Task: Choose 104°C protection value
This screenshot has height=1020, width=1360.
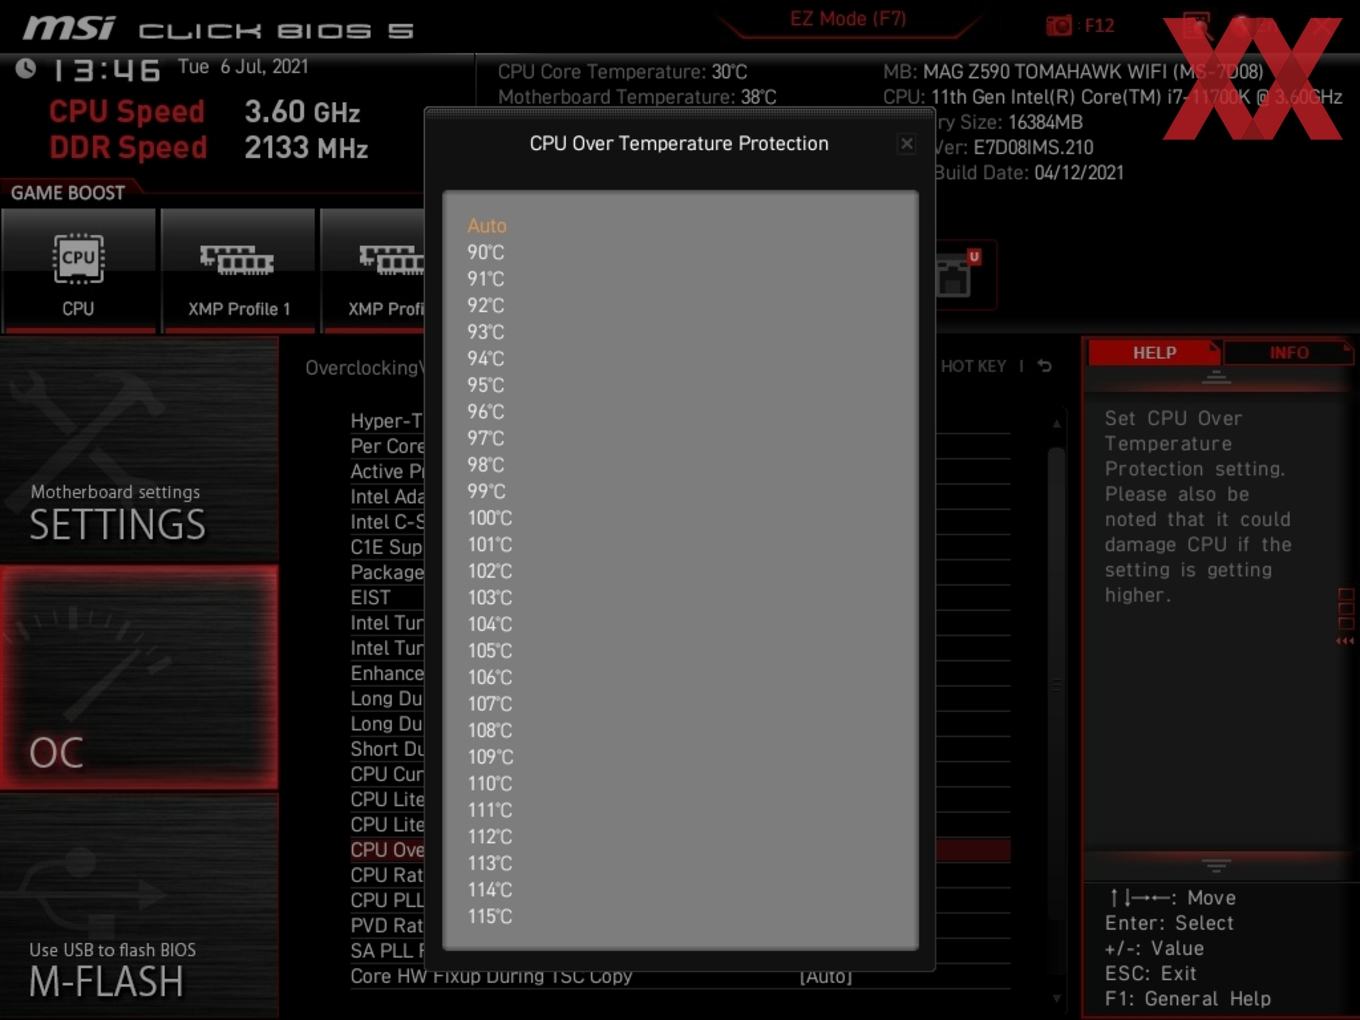Action: [x=490, y=624]
